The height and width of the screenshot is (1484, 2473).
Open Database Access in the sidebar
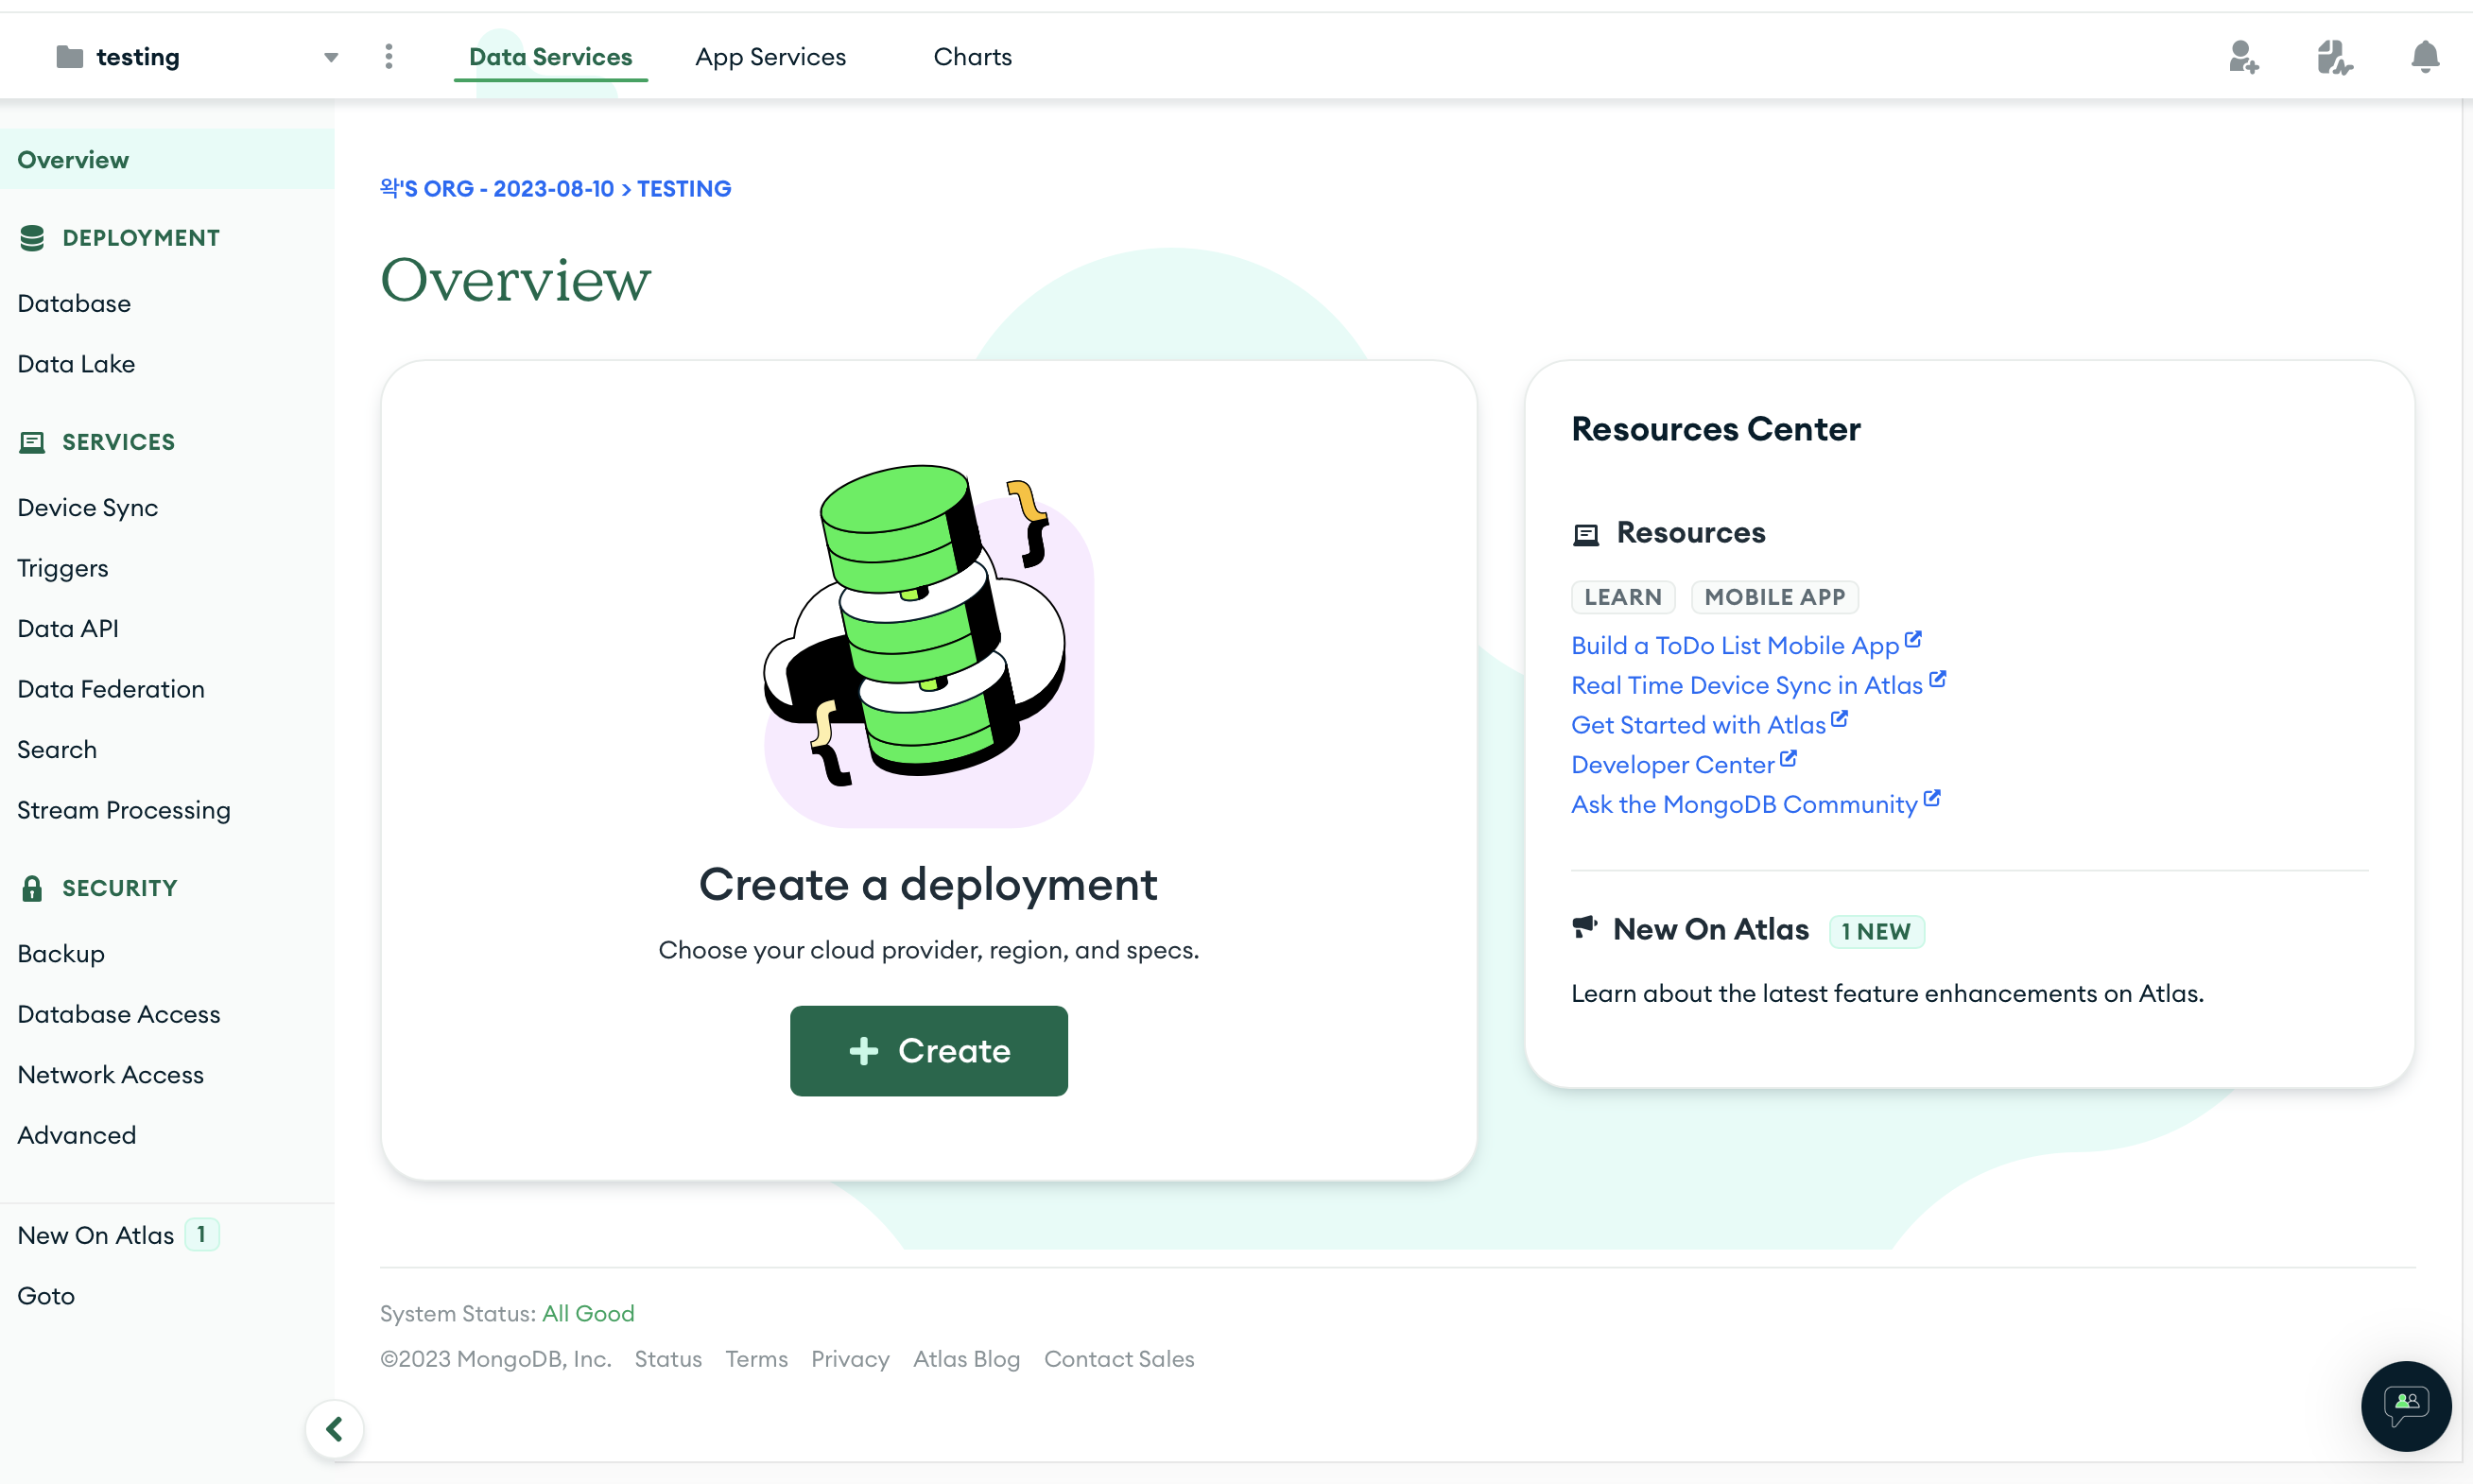(167, 1014)
